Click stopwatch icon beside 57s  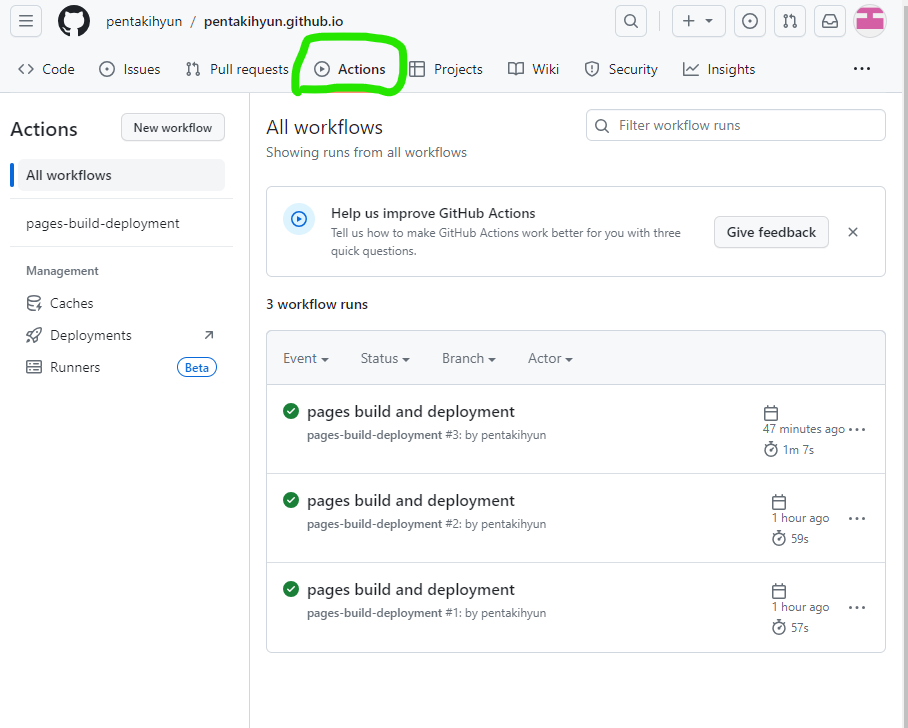779,627
